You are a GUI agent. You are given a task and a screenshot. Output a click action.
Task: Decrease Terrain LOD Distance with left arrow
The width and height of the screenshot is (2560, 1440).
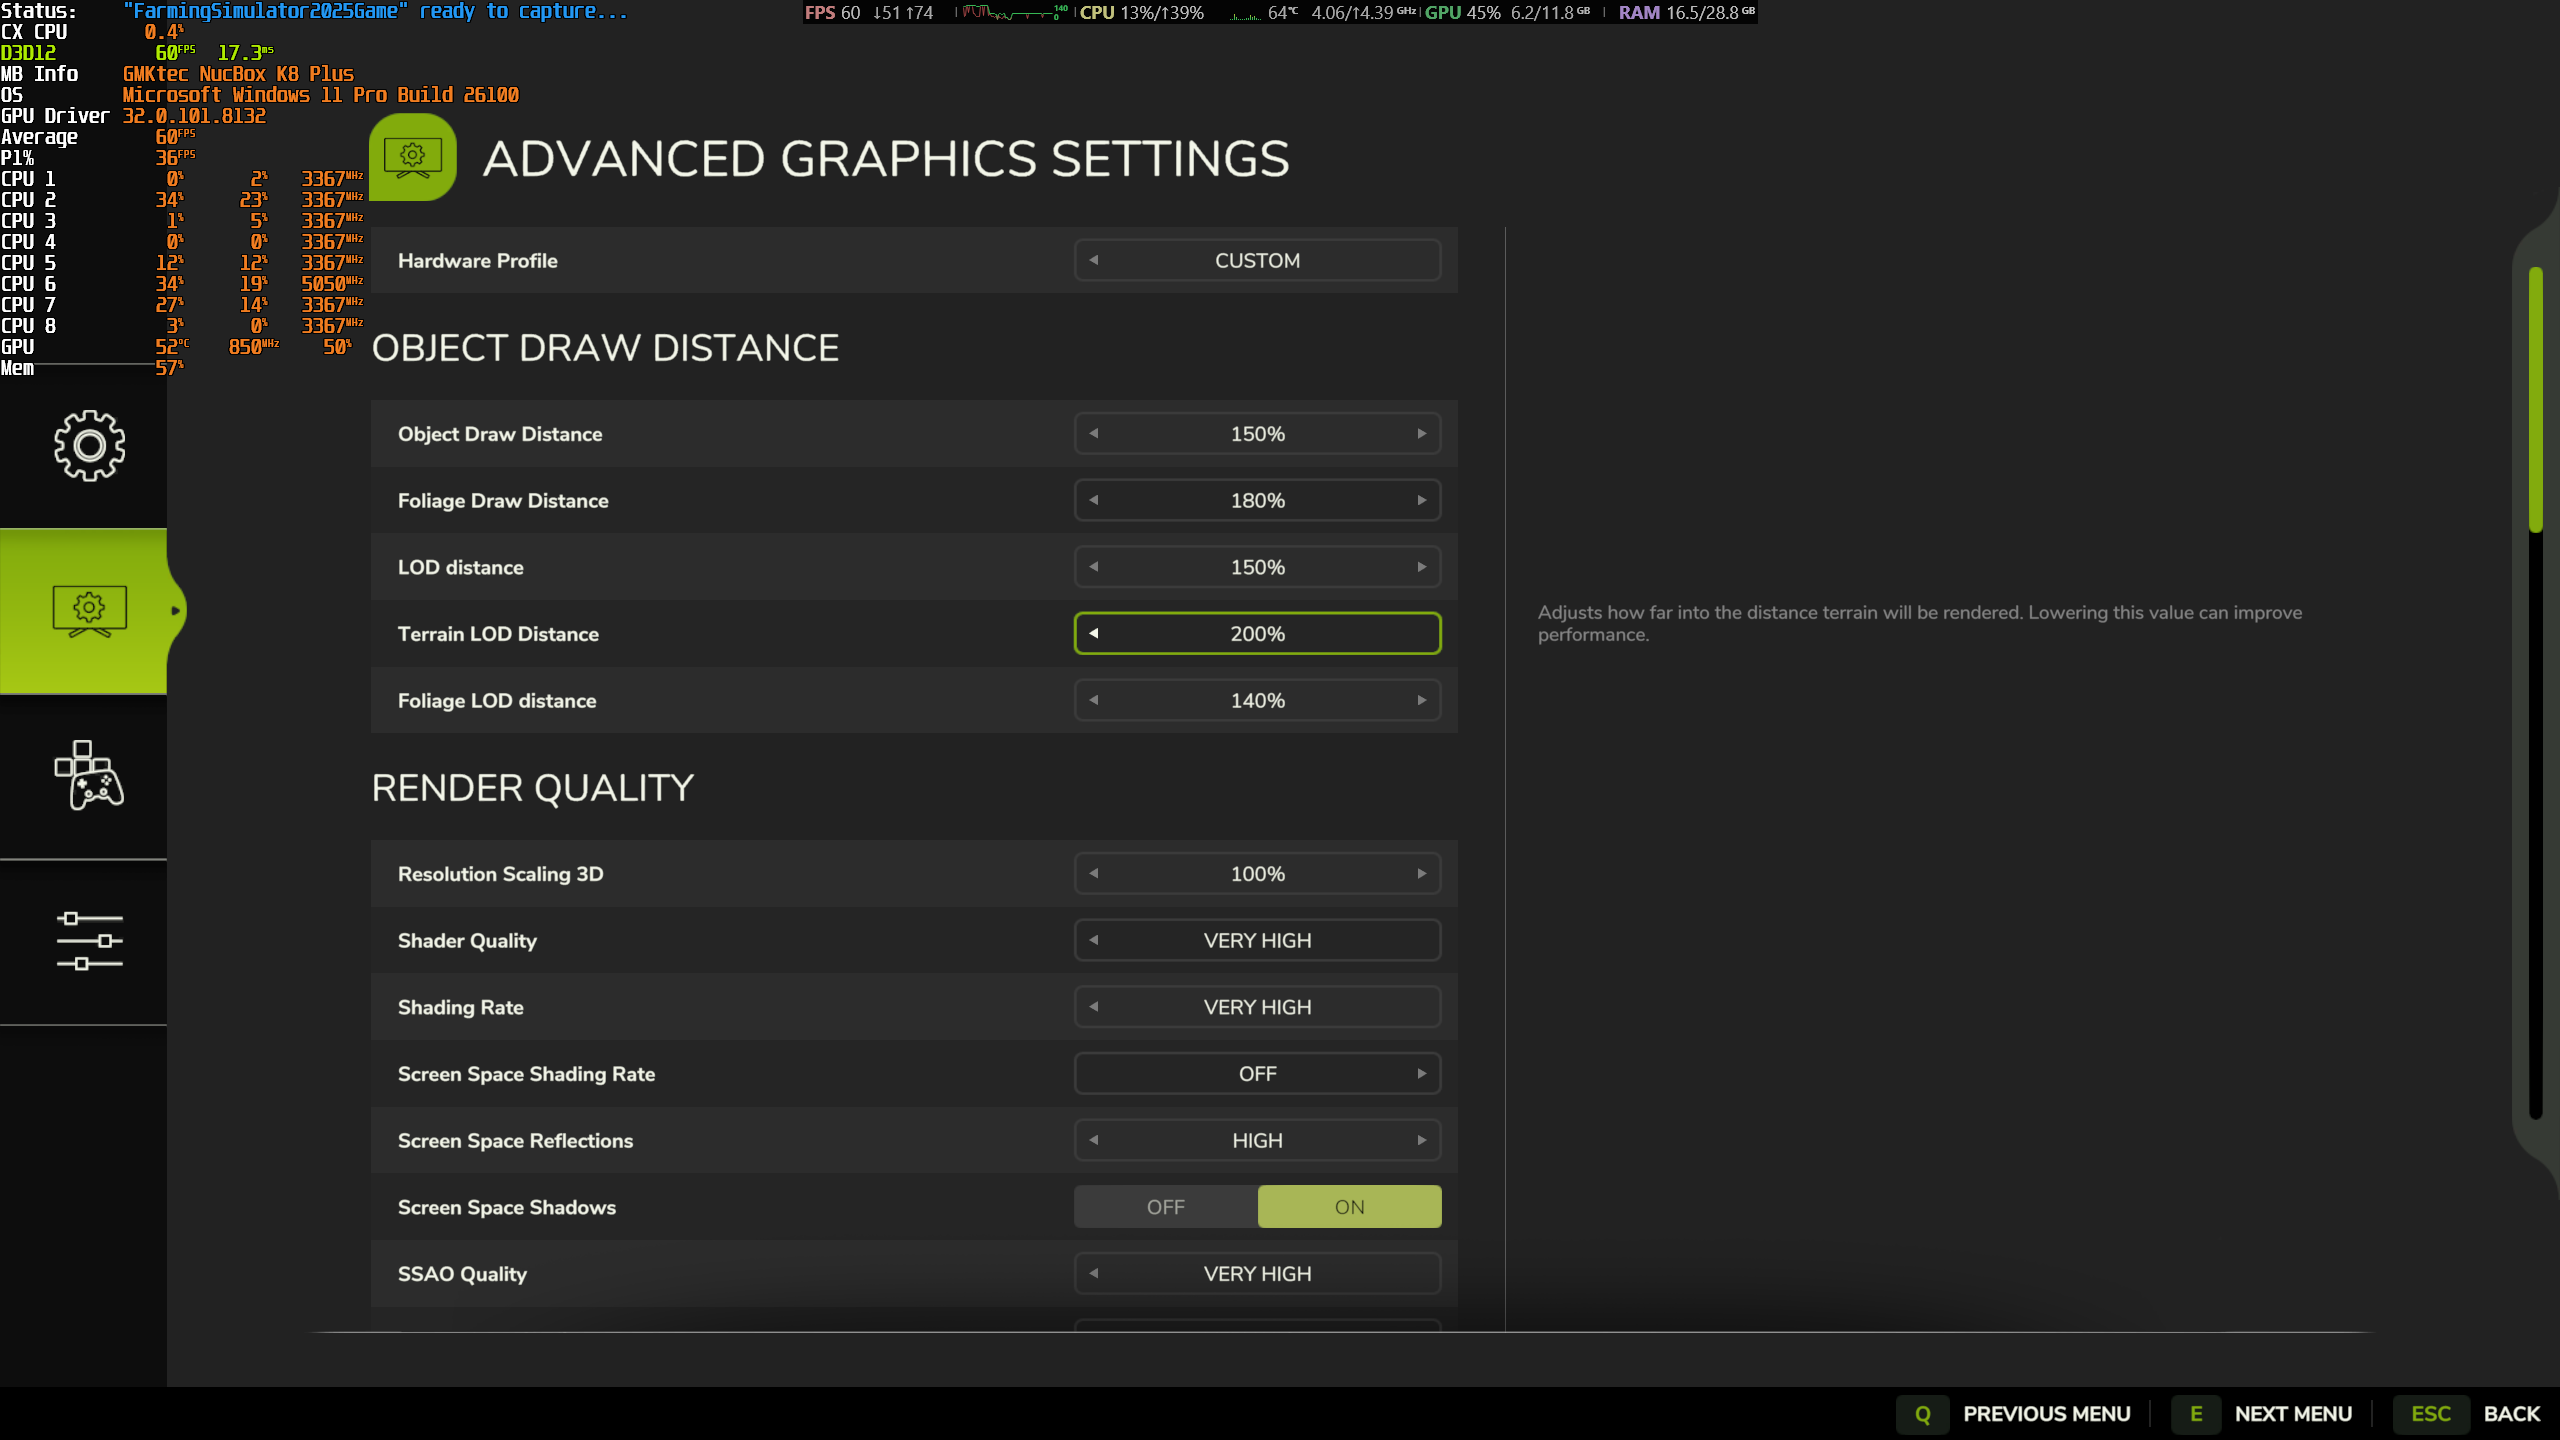pos(1094,633)
